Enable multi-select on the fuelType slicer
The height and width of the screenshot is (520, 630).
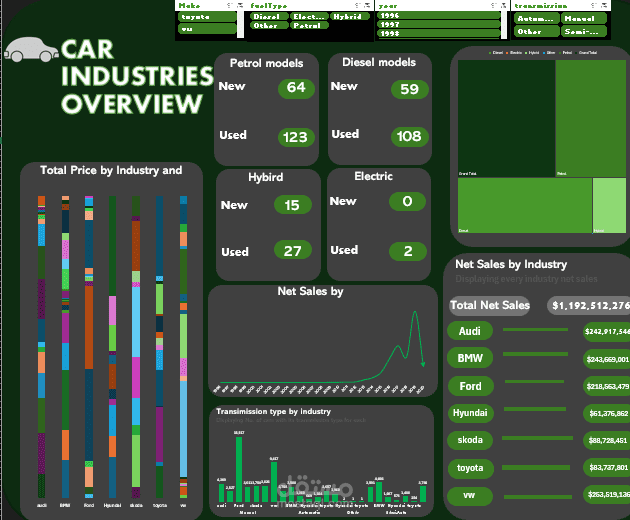(358, 5)
